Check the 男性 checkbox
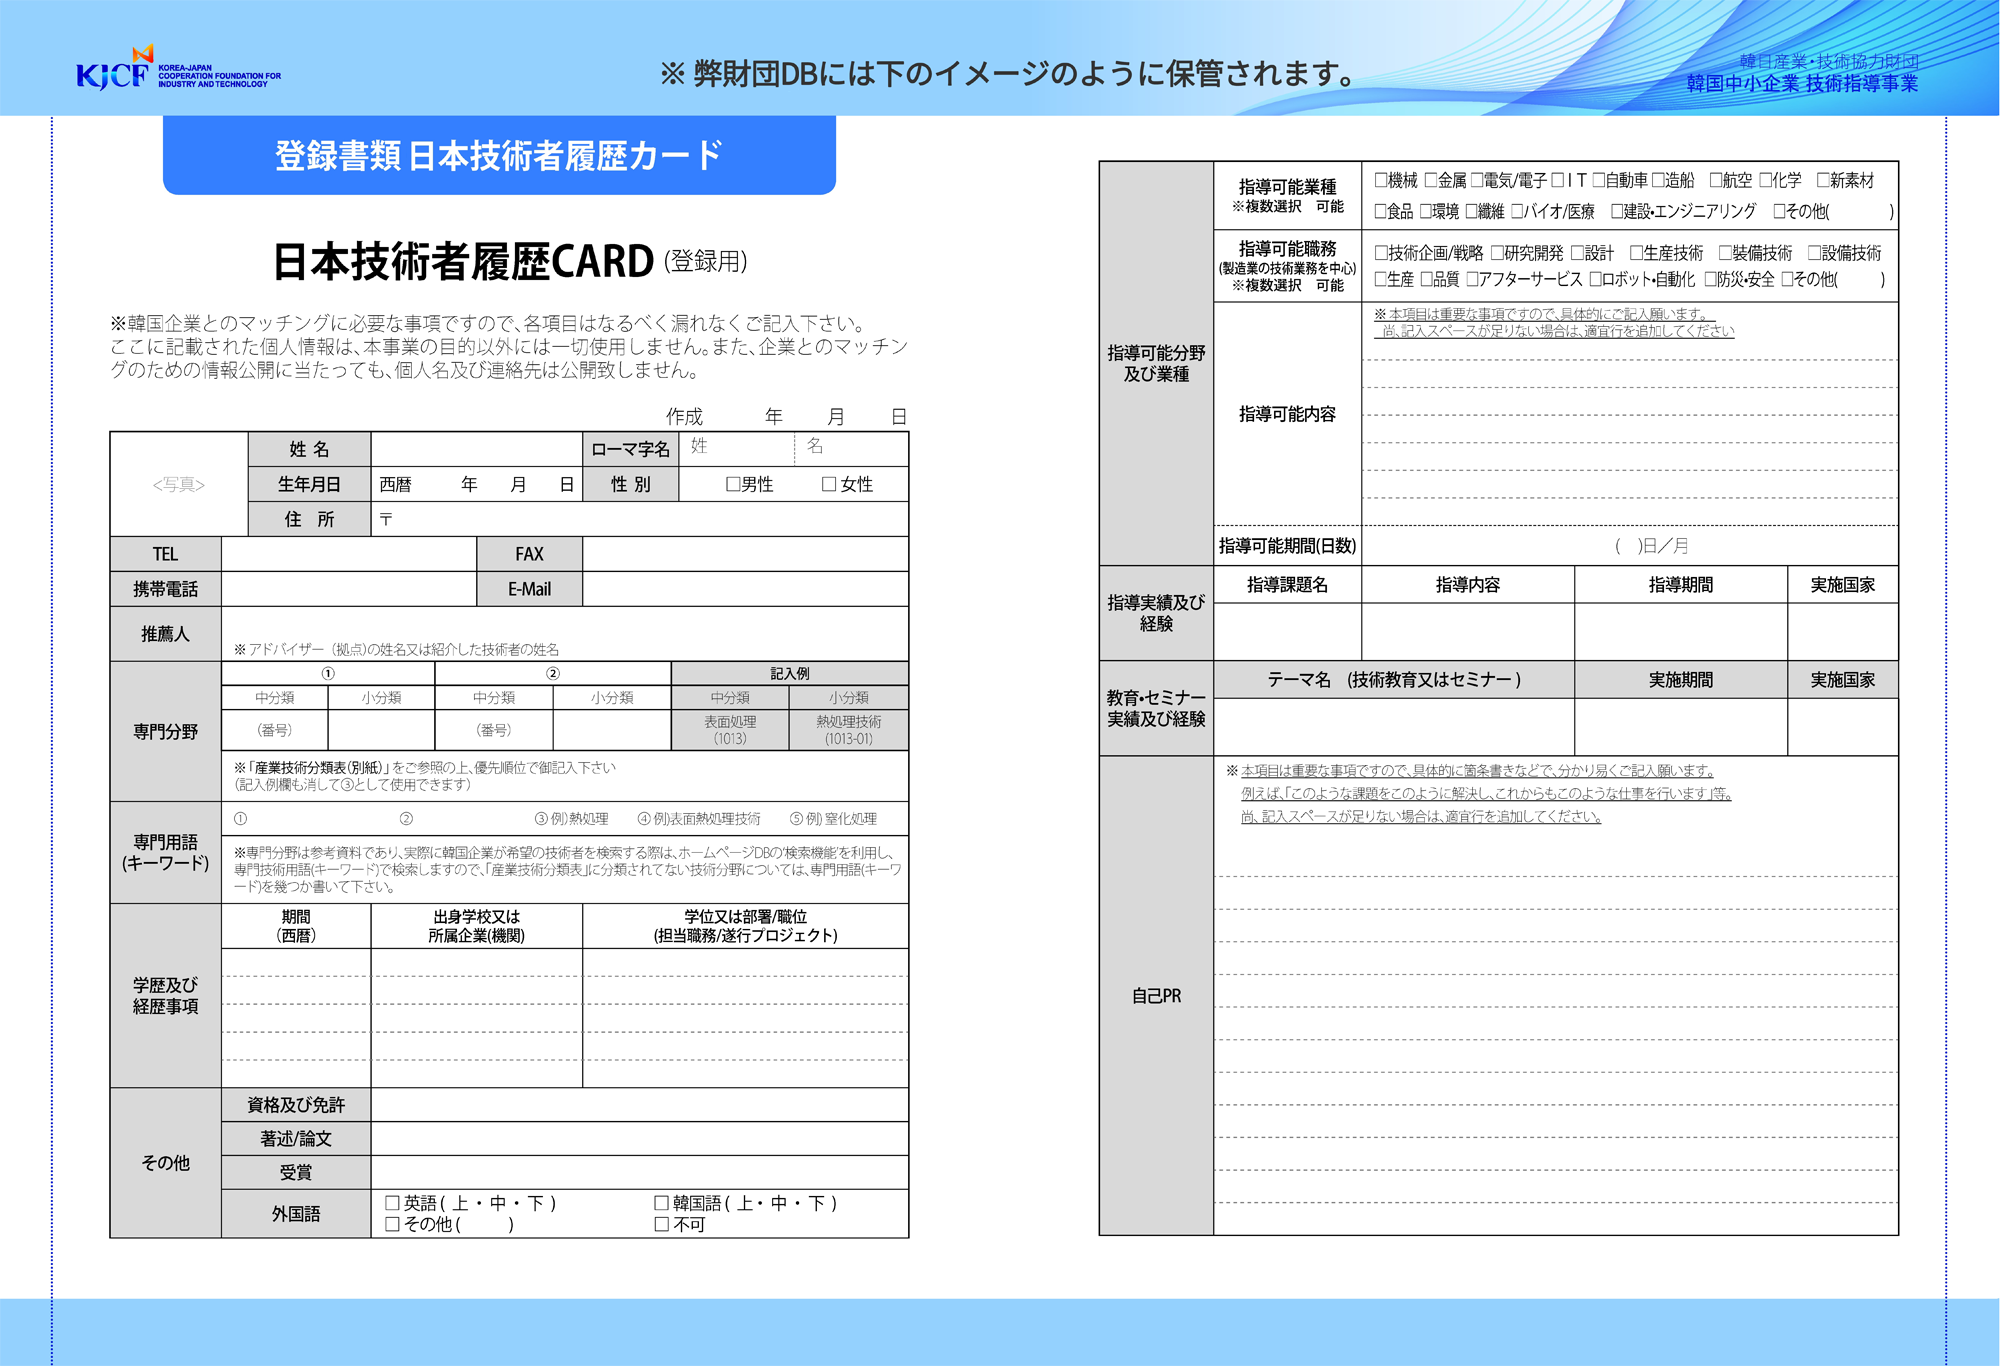Image resolution: width=2000 pixels, height=1366 pixels. click(x=733, y=484)
